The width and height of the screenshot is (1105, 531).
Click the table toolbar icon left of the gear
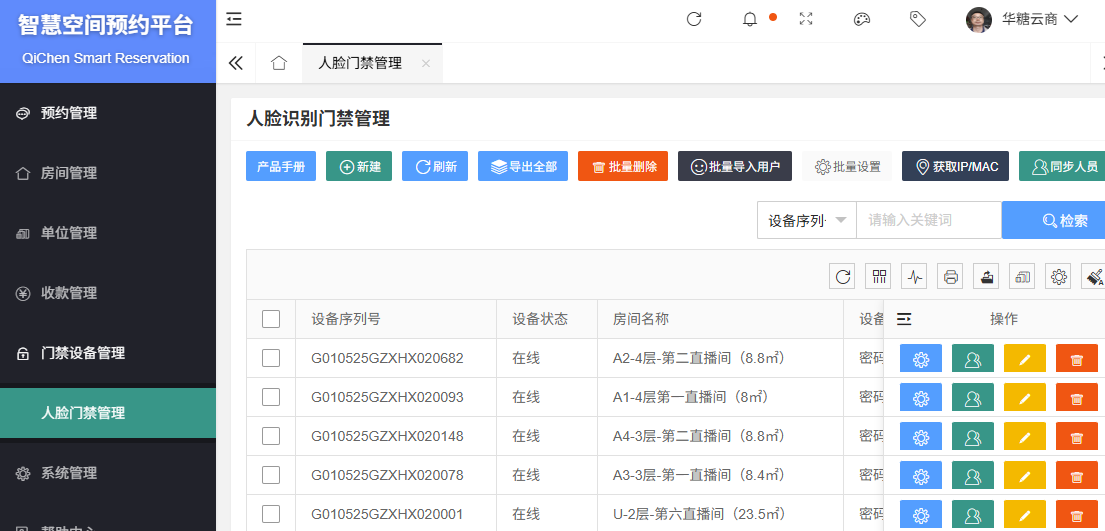click(x=1022, y=276)
